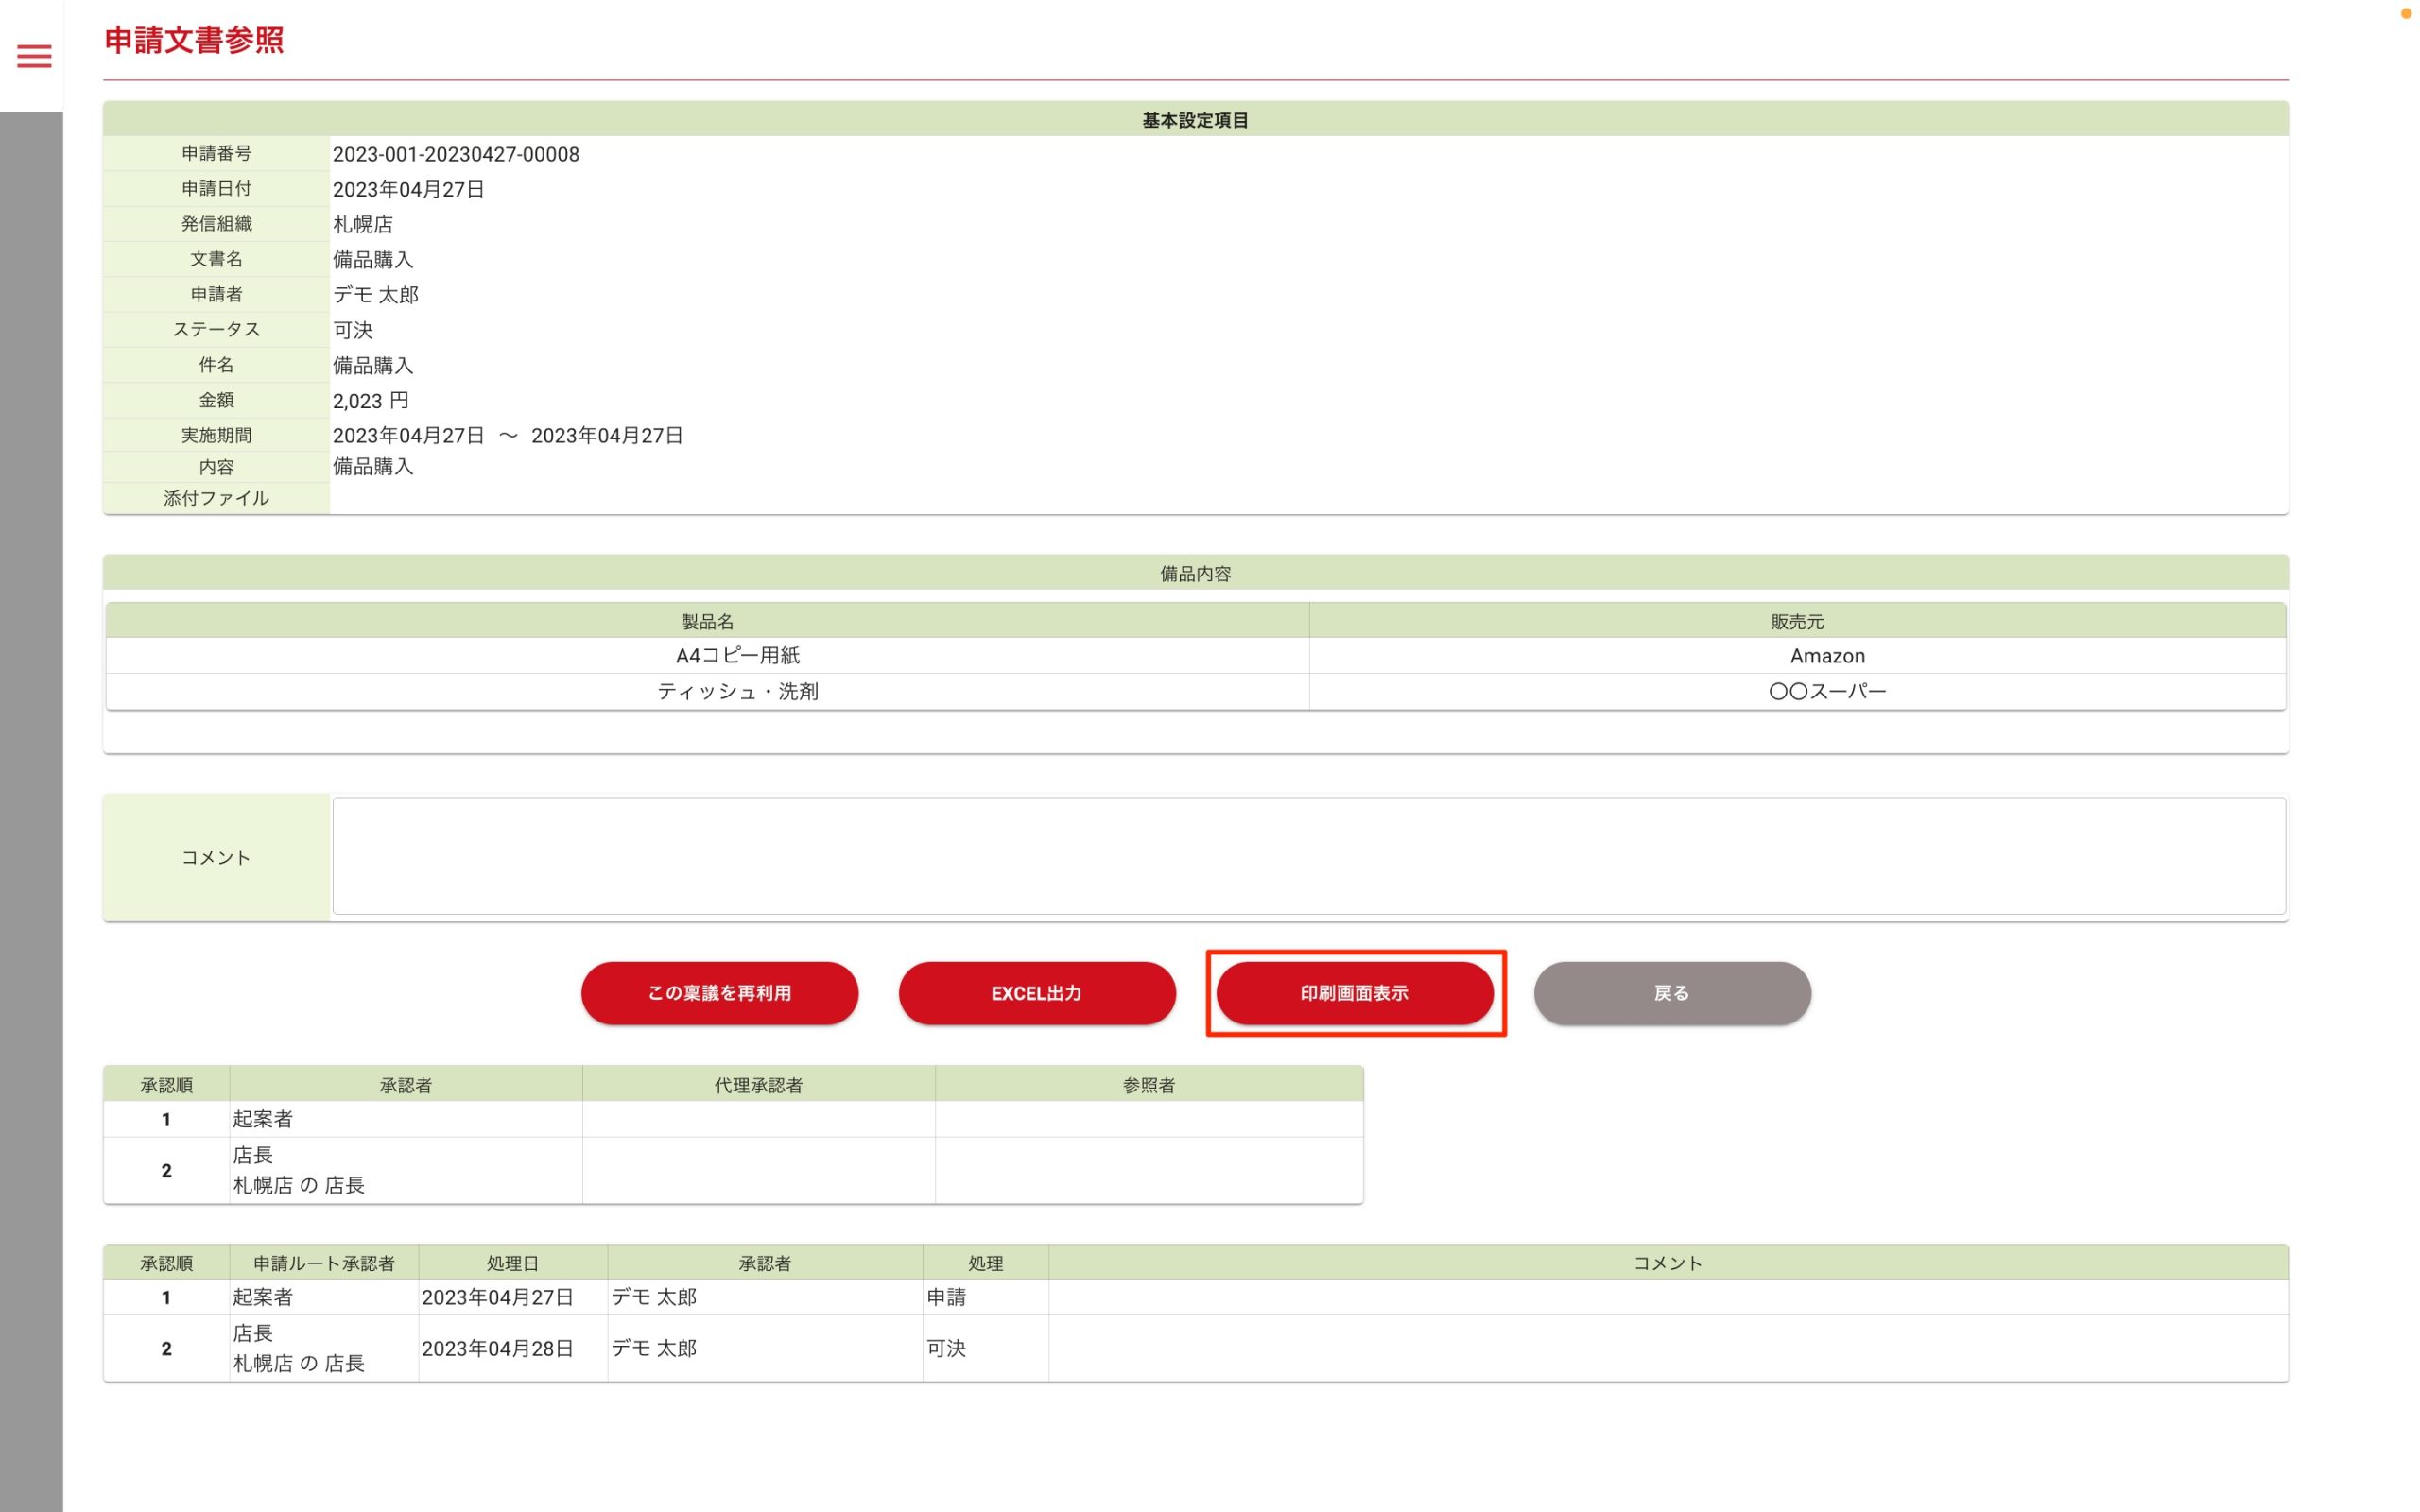
Task: Select the A4コピー用紙 product cell
Action: [x=737, y=656]
